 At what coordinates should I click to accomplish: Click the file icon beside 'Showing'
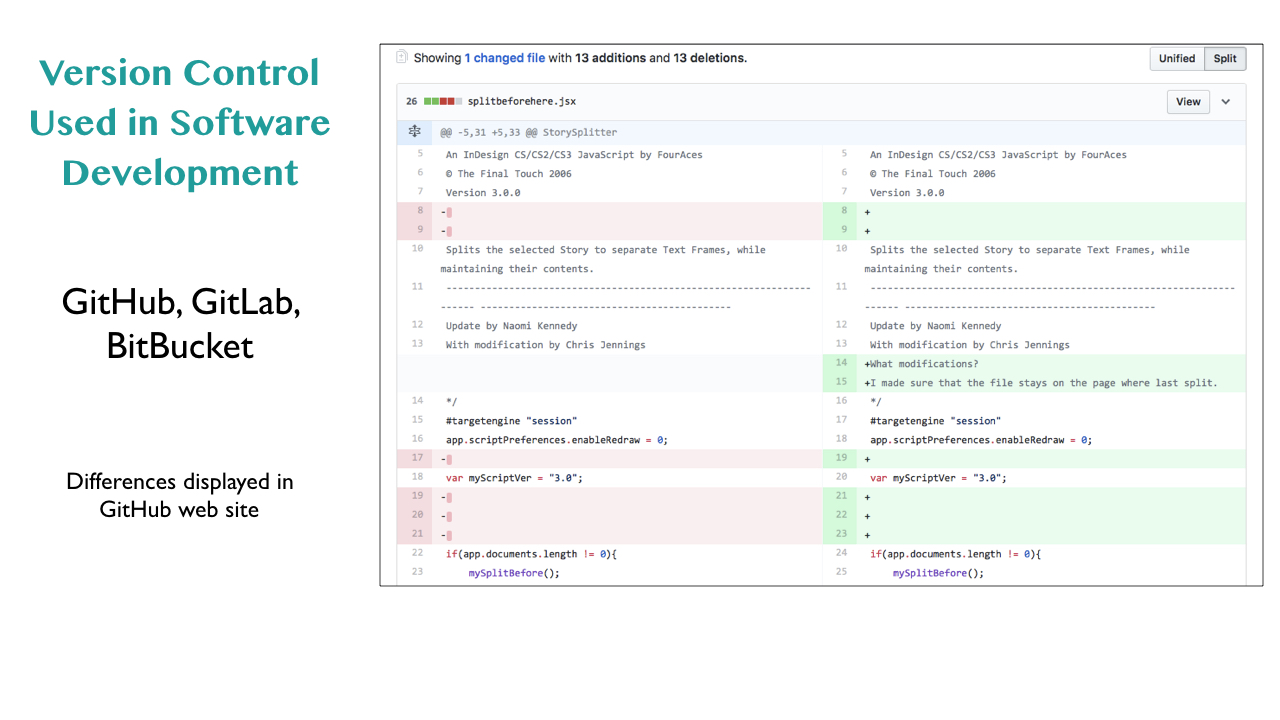[x=402, y=57]
